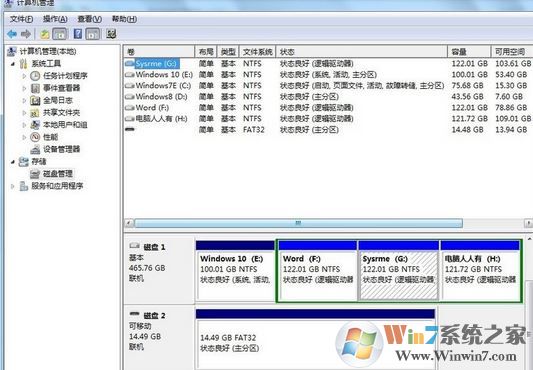Click the 设备管理器 icon
Image resolution: width=533 pixels, height=370 pixels.
click(35, 149)
